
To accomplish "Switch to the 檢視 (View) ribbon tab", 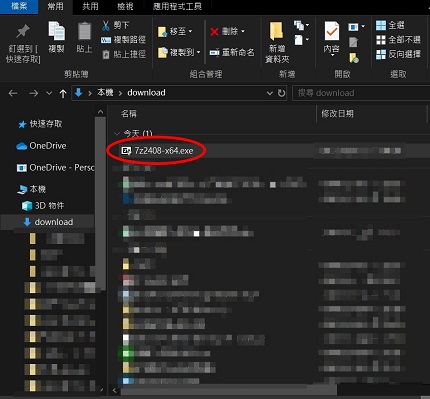I will pos(125,6).
